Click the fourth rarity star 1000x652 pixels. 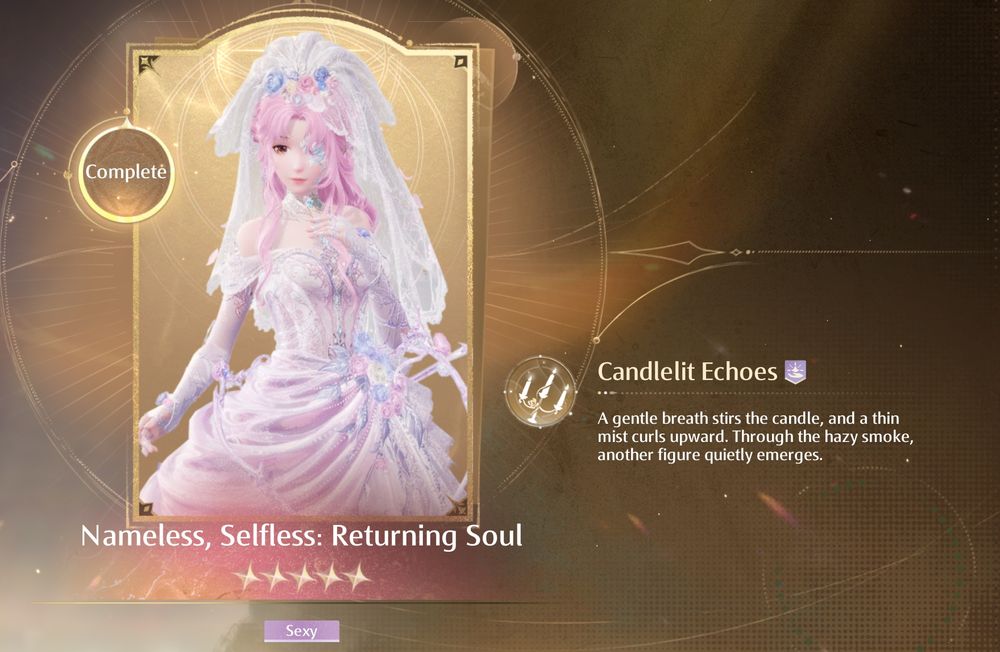pos(330,577)
